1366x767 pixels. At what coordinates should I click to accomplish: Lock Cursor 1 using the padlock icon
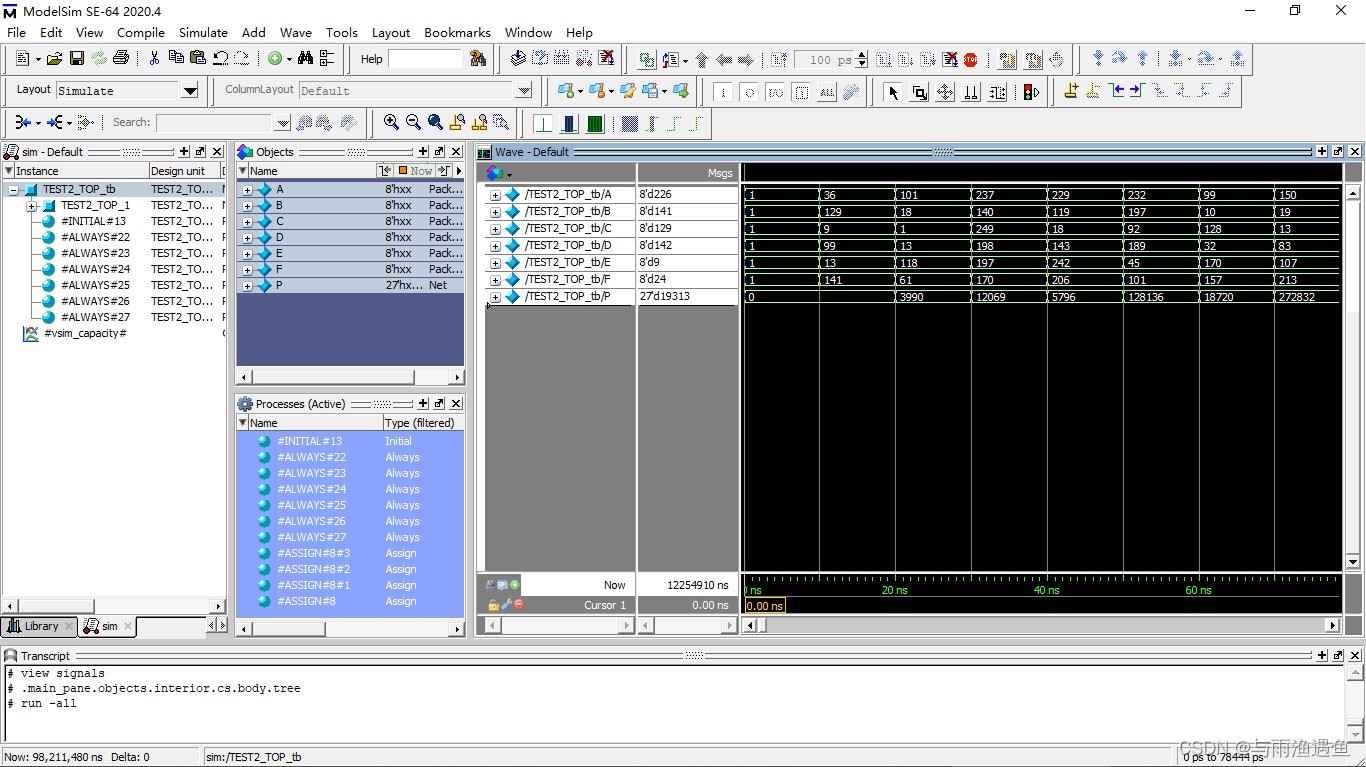(x=492, y=602)
